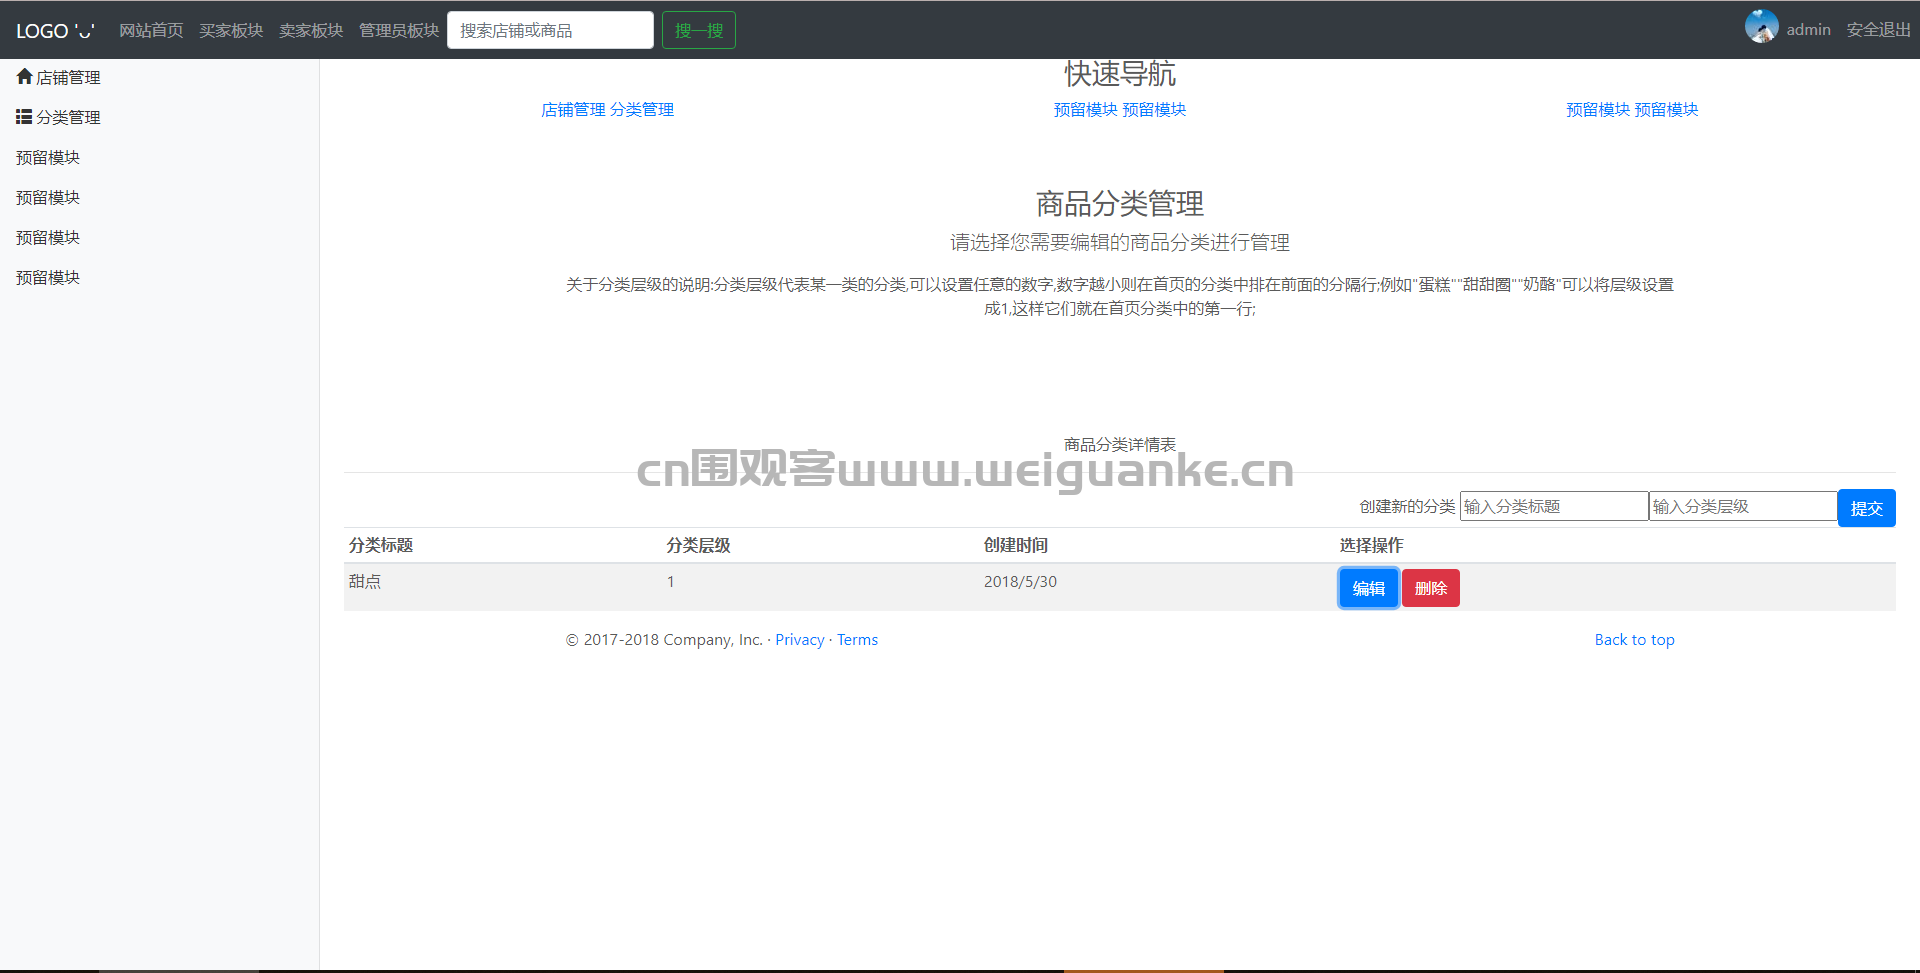Open 网站首页 in the top navigation

151,31
